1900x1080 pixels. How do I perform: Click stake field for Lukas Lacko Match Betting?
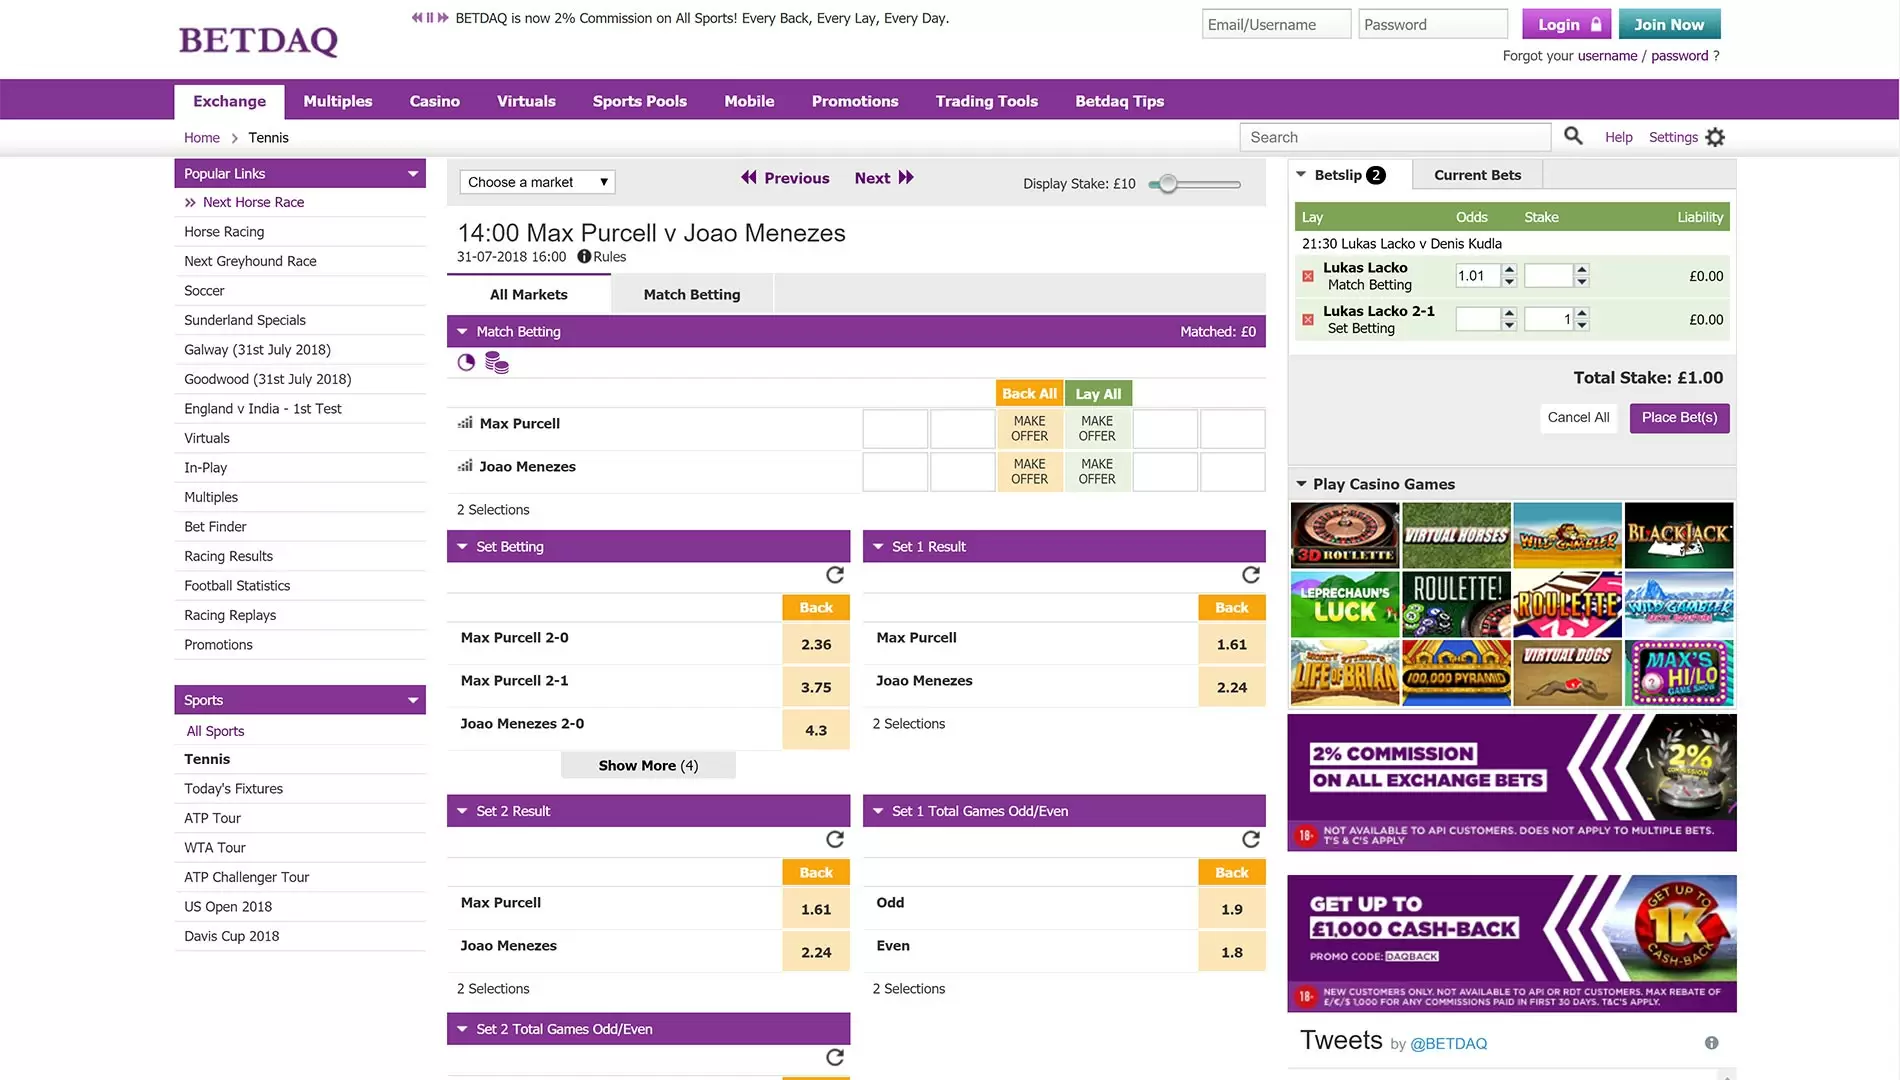point(1548,276)
